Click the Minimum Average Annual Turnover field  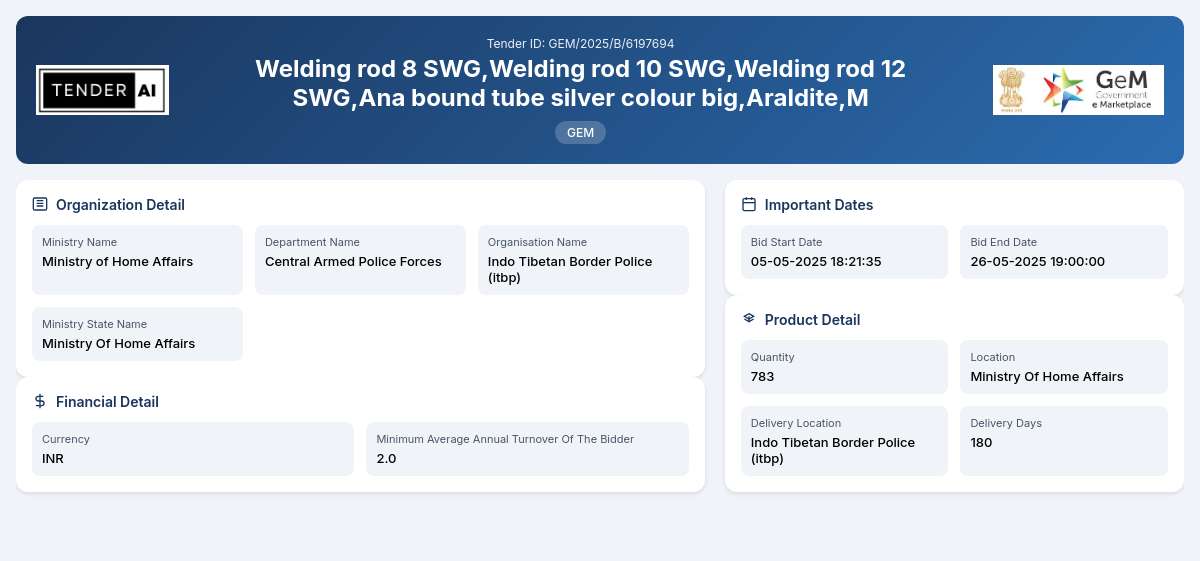tap(527, 449)
